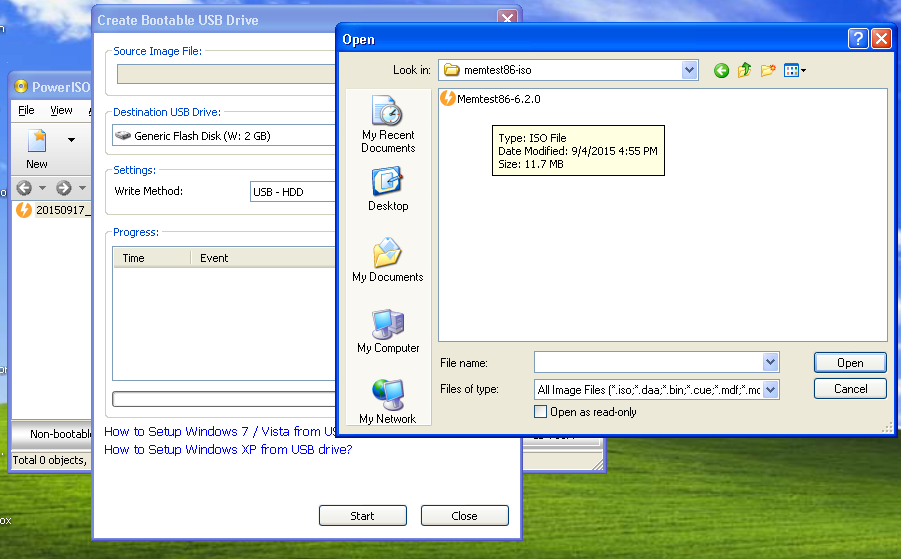The width and height of the screenshot is (901, 559).
Task: Click Total 0 objects status text
Action: point(50,460)
